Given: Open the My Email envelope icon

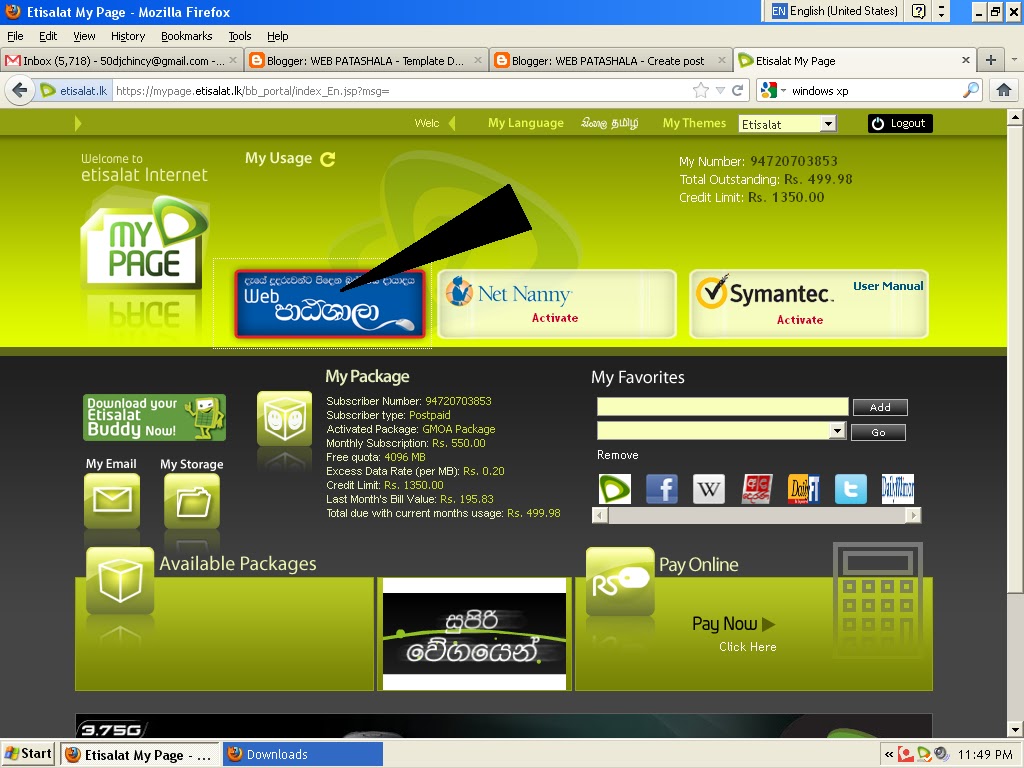Looking at the screenshot, I should pyautogui.click(x=112, y=500).
